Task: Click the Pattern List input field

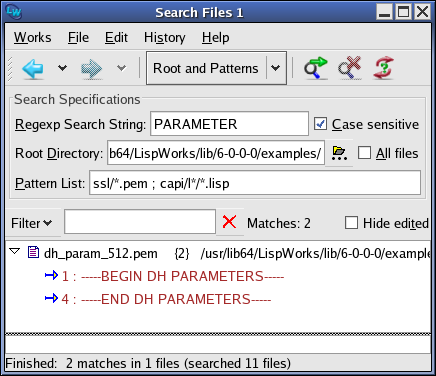Action: pos(255,183)
